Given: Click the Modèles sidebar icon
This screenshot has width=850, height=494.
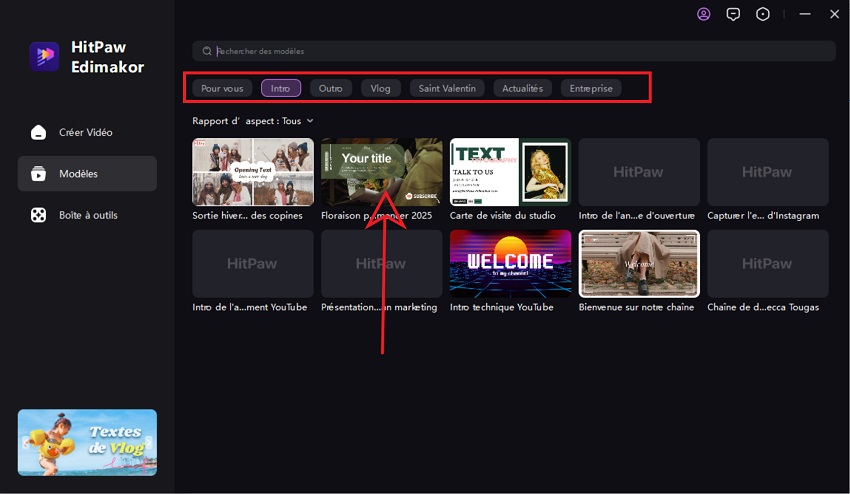Looking at the screenshot, I should [x=38, y=174].
